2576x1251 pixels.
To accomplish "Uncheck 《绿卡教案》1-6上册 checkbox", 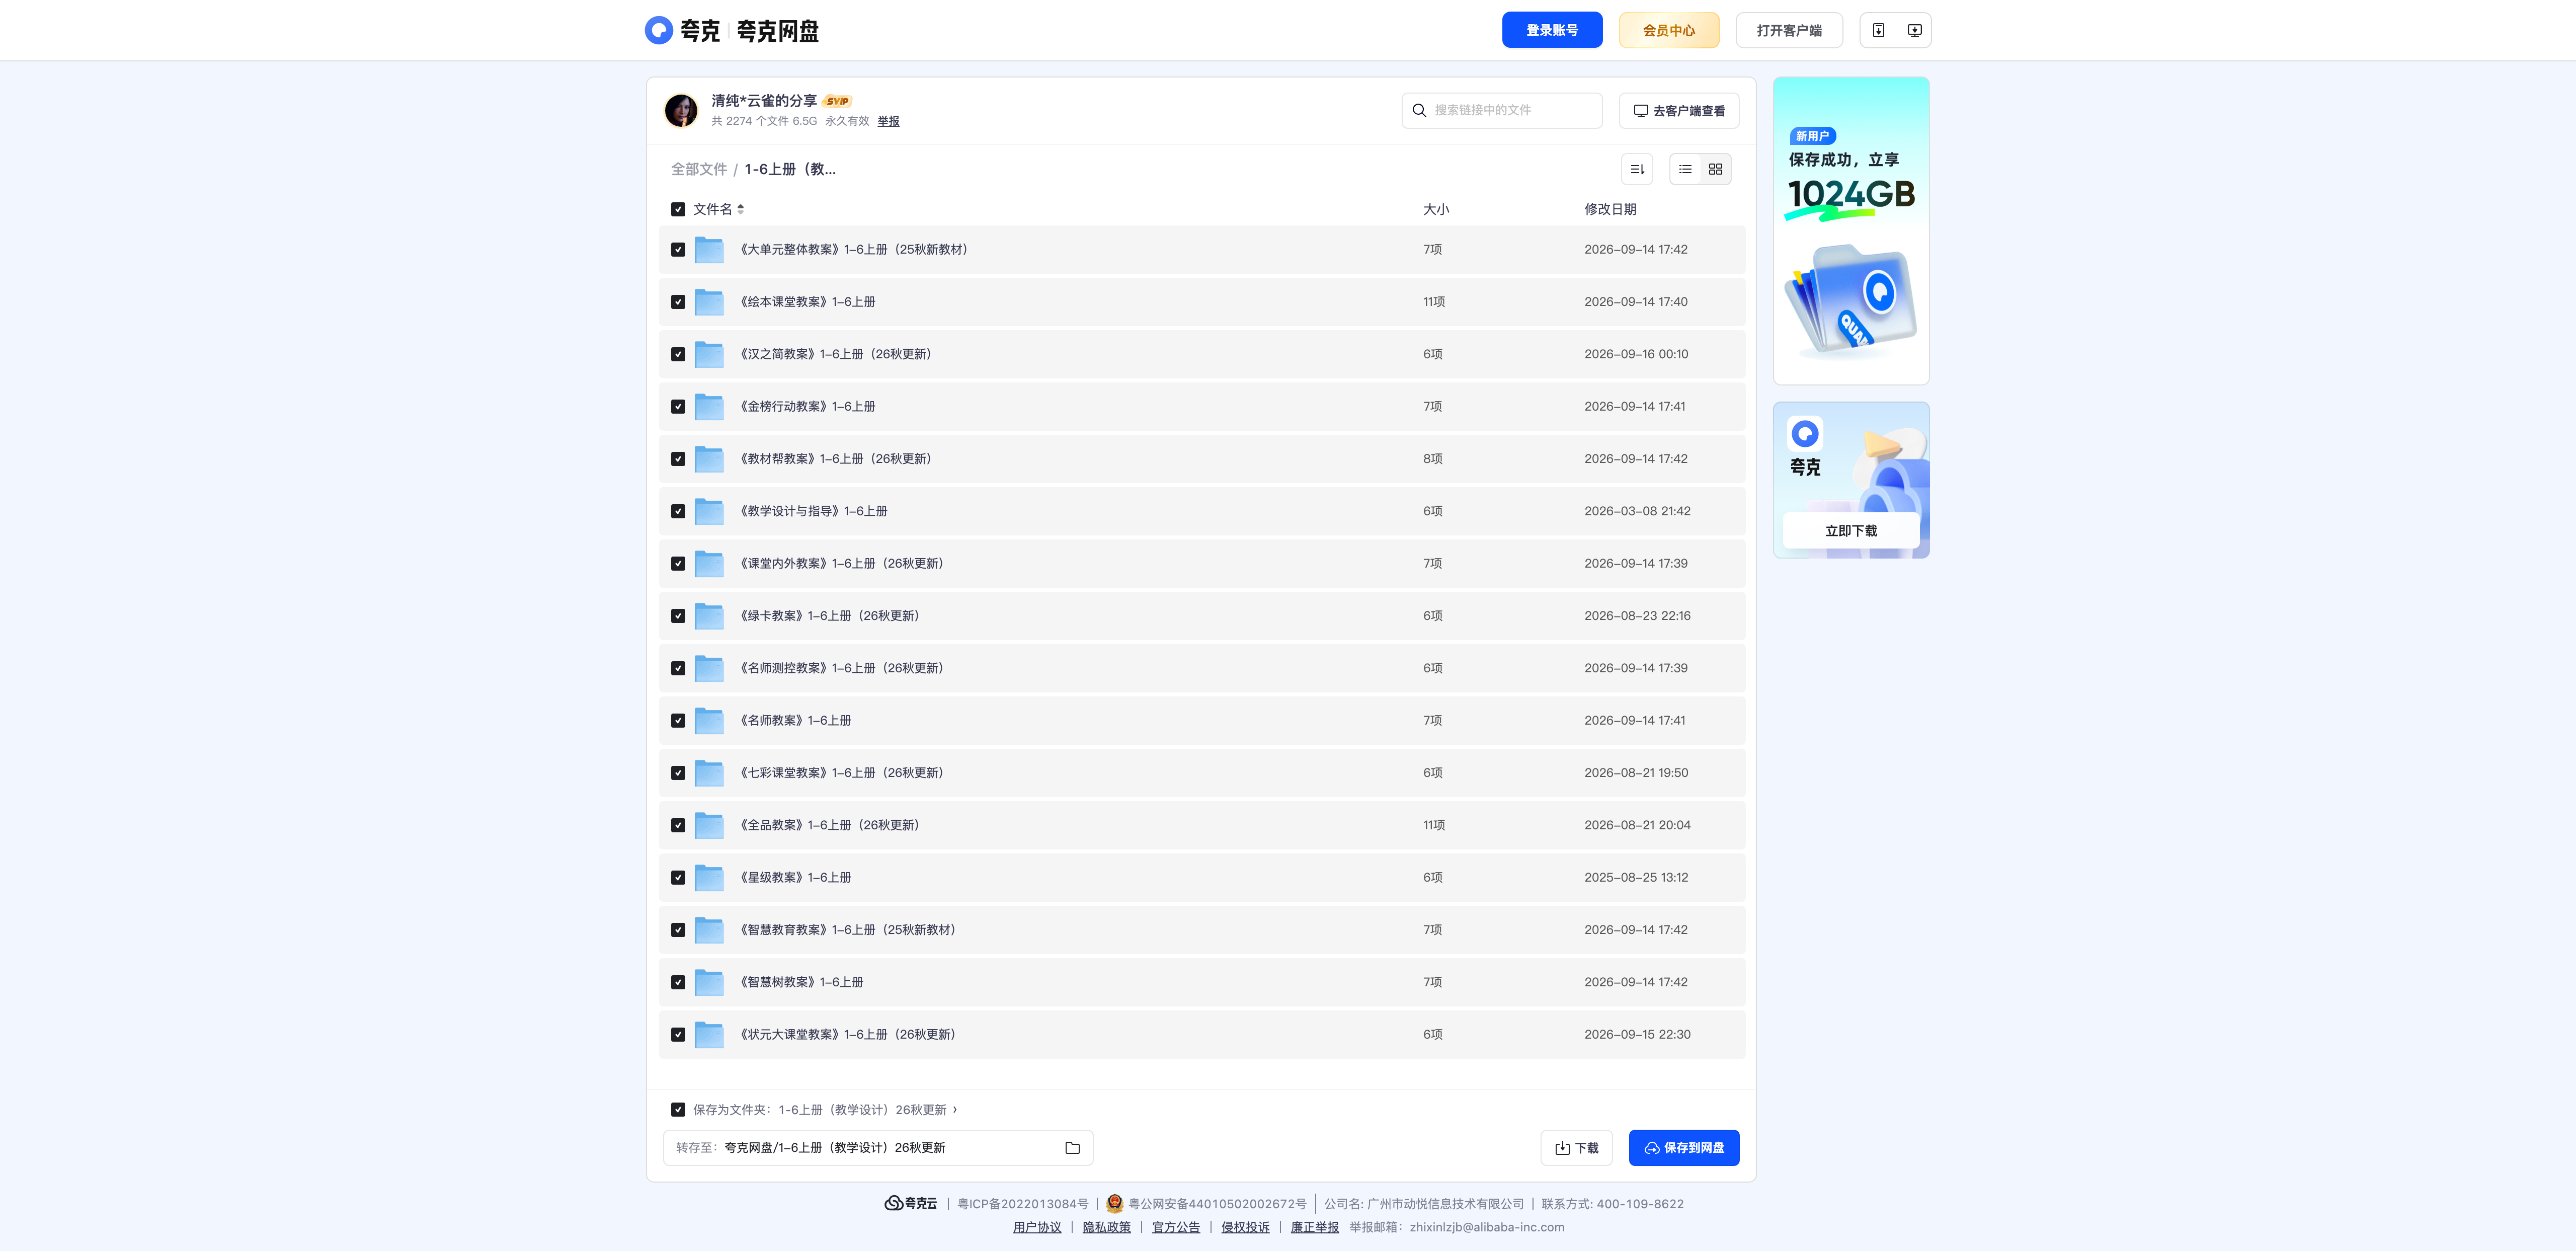I will tap(678, 617).
